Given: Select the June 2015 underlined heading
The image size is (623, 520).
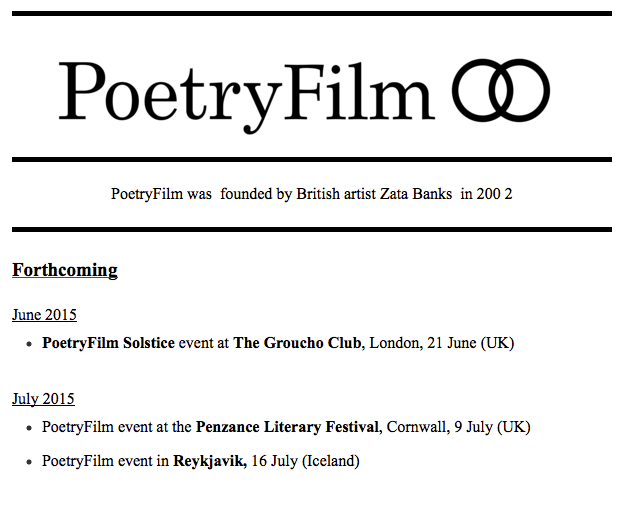Looking at the screenshot, I should pos(44,315).
